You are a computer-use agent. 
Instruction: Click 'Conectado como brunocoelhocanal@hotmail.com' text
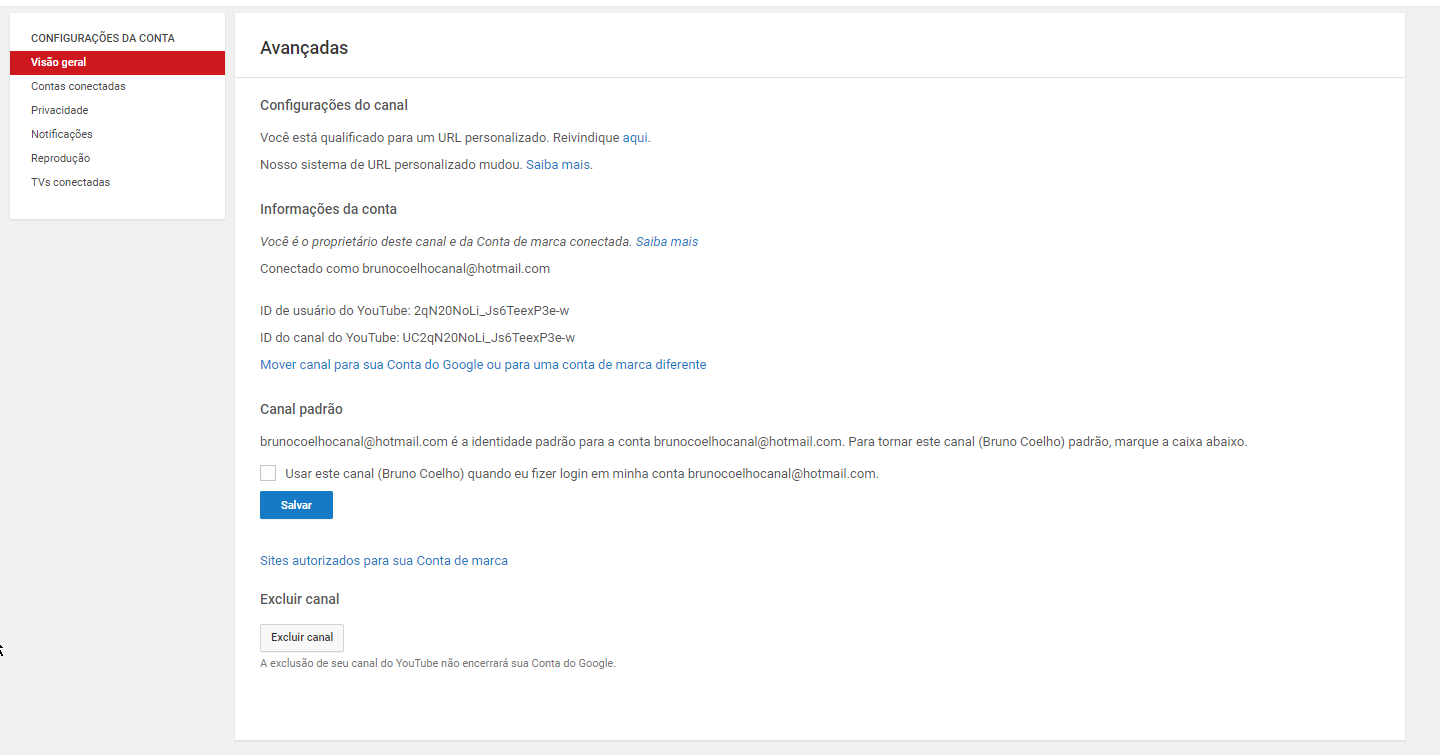pyautogui.click(x=405, y=269)
